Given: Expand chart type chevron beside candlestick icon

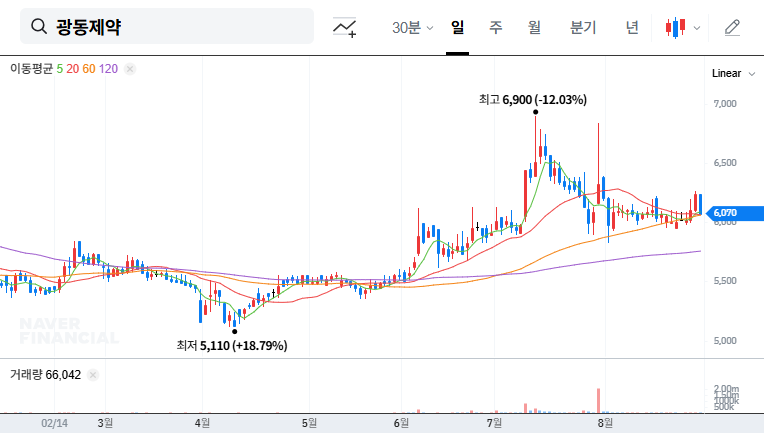Looking at the screenshot, I should [697, 28].
